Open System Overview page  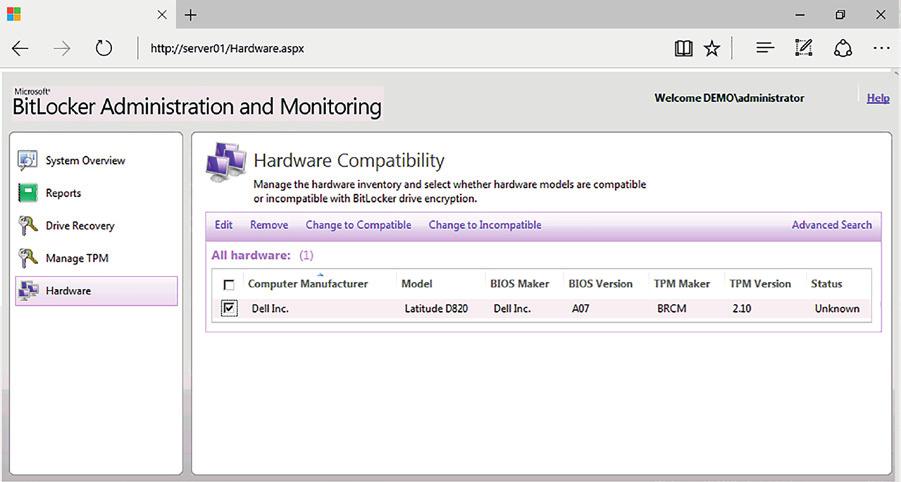(x=85, y=160)
